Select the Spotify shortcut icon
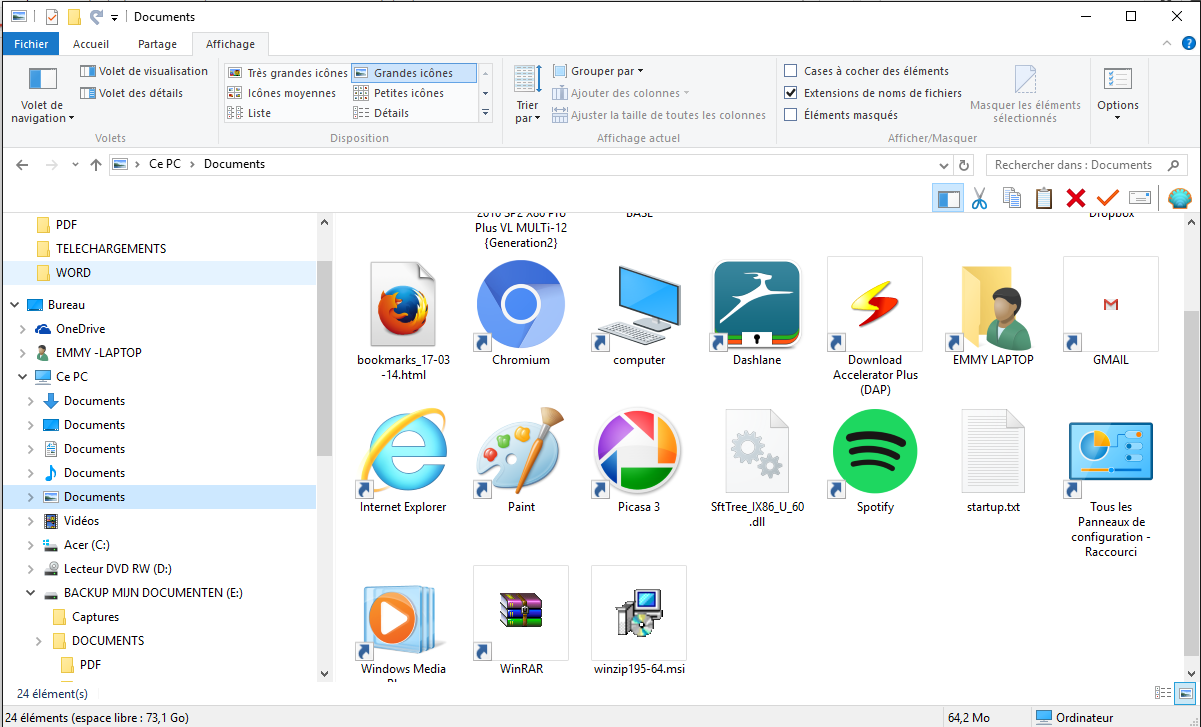 (875, 451)
